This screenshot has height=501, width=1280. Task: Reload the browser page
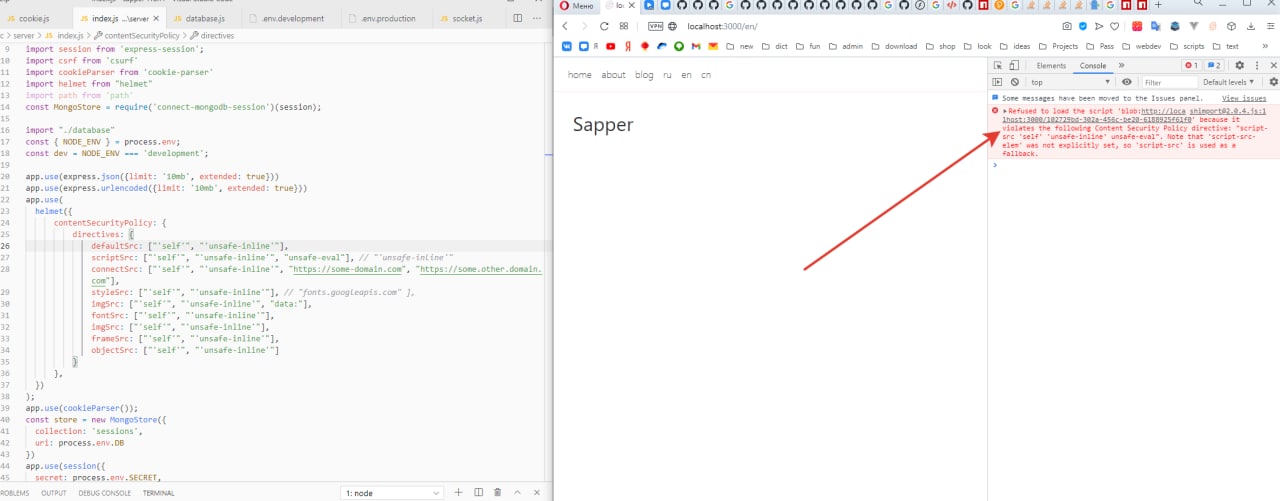click(x=604, y=26)
